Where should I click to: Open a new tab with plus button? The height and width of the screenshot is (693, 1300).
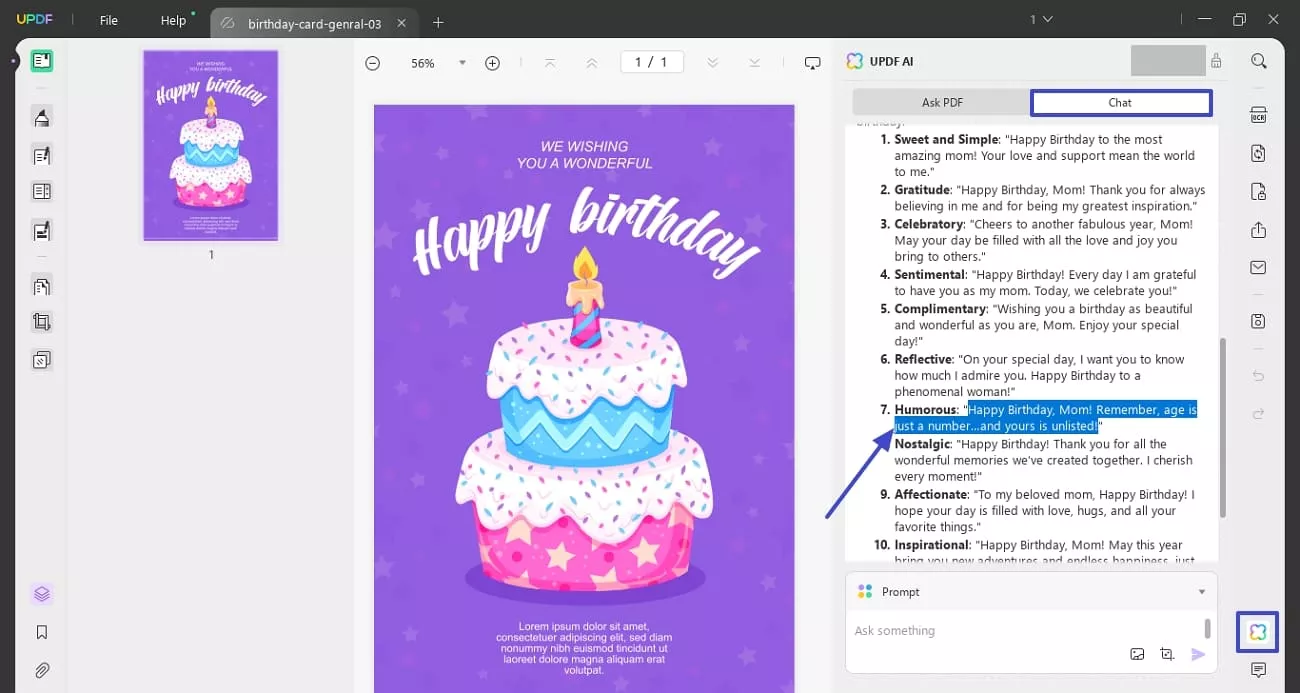point(437,22)
